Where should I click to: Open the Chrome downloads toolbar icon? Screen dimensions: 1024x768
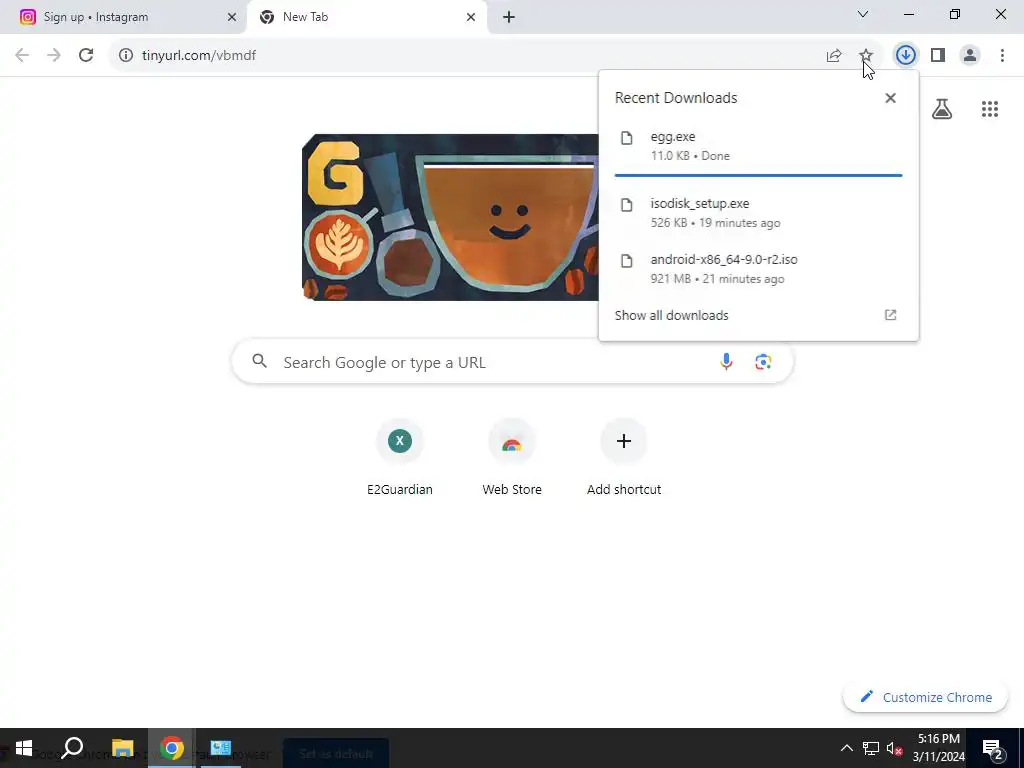[905, 55]
